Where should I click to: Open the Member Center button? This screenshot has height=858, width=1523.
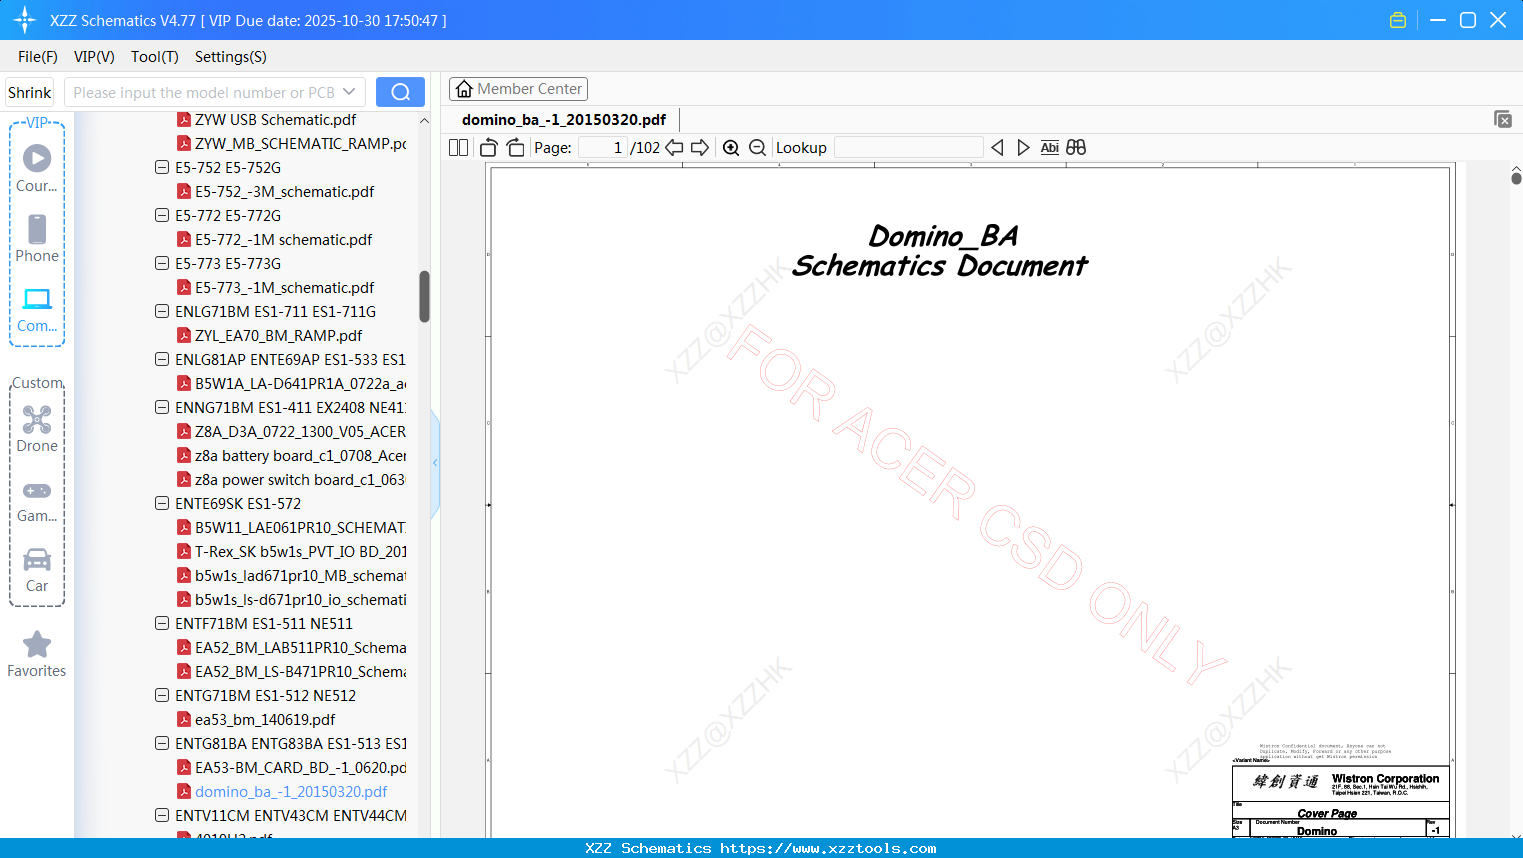click(x=518, y=89)
